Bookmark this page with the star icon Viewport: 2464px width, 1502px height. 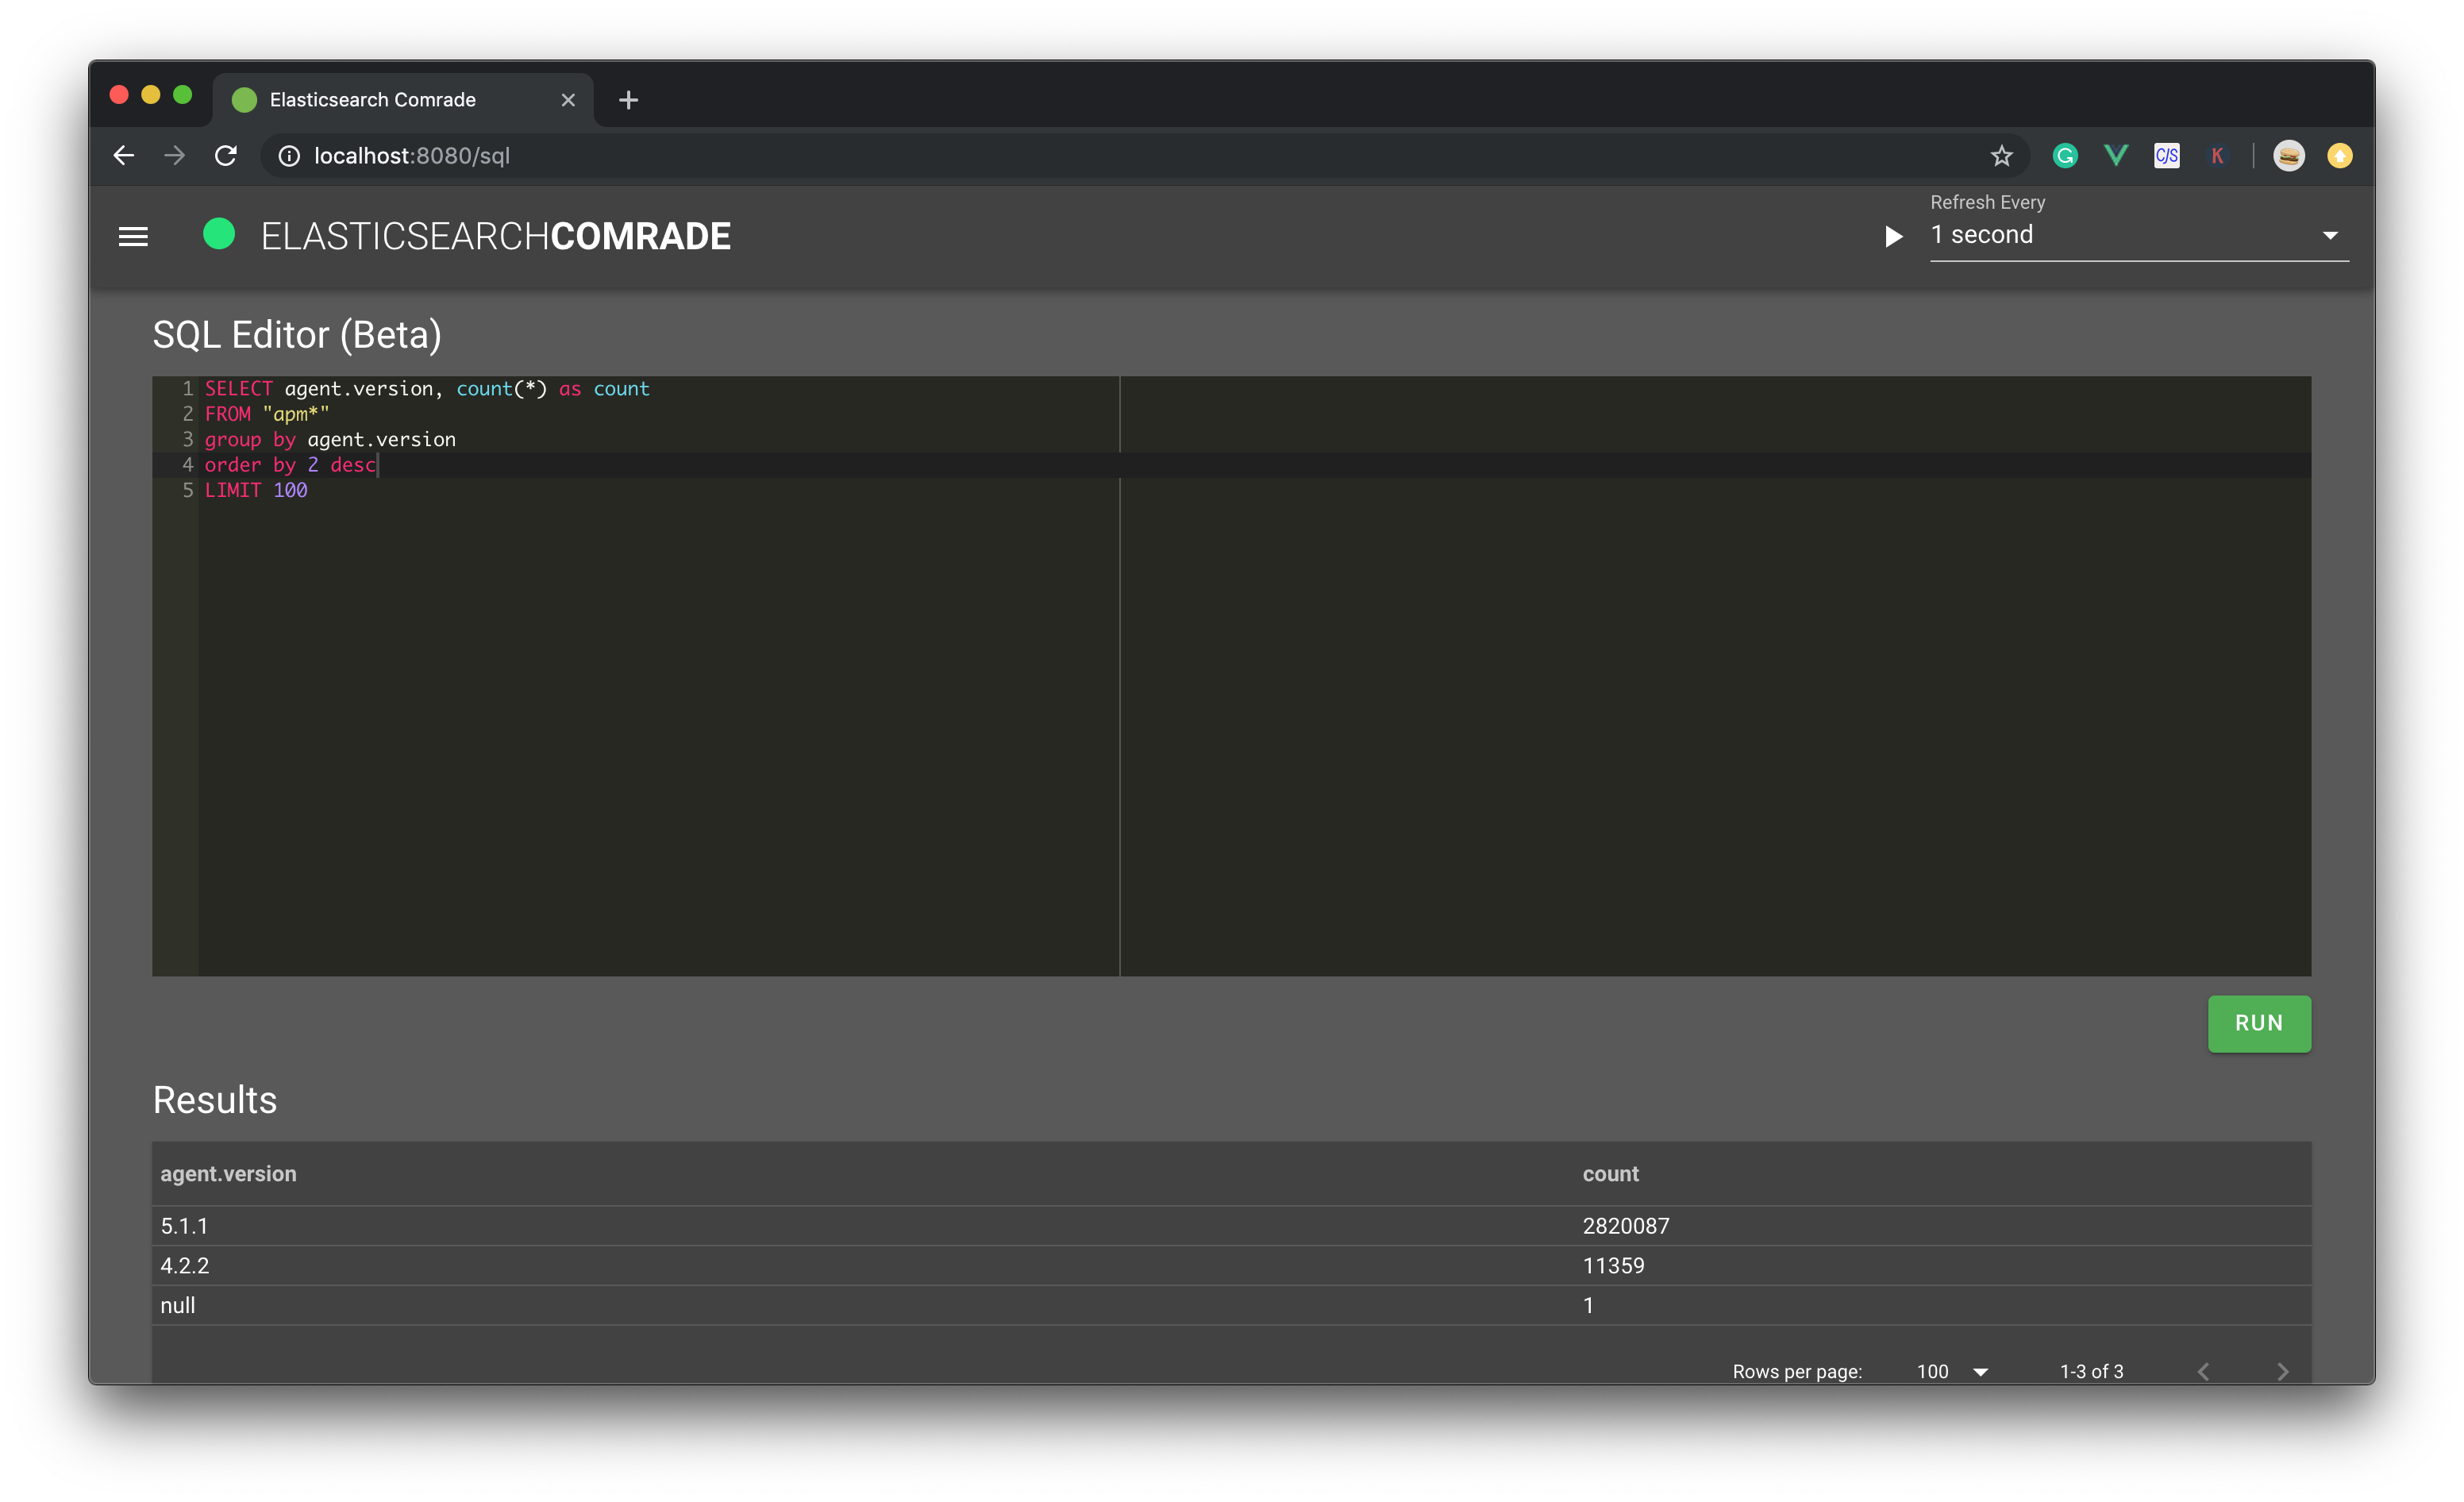tap(2001, 156)
